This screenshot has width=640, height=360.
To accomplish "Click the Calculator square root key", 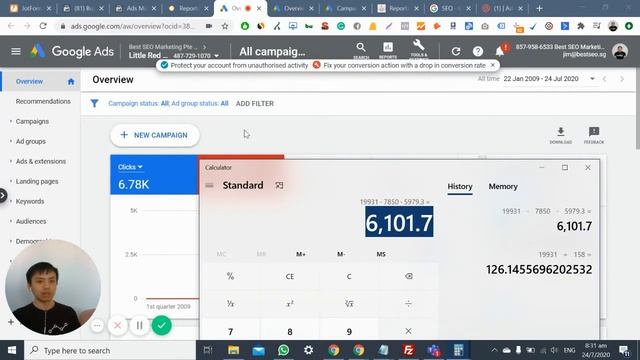I will (x=349, y=304).
